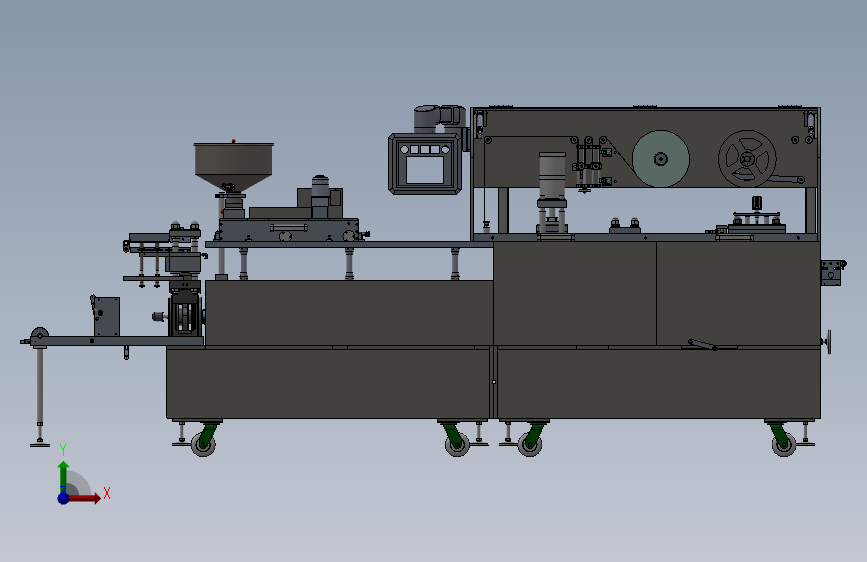The width and height of the screenshot is (867, 562).
Task: Select the lever handle on the right cabinet
Action: tap(703, 345)
